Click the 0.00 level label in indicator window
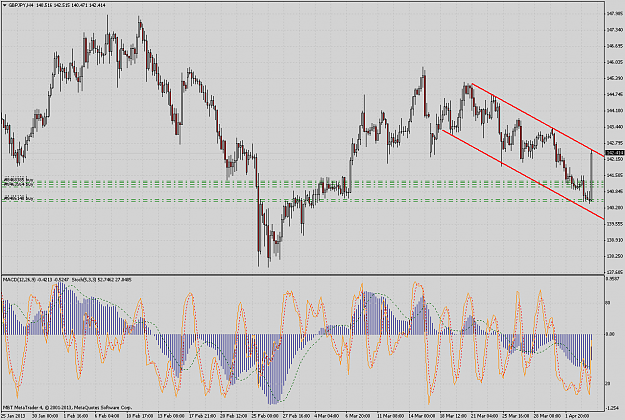 [610, 334]
